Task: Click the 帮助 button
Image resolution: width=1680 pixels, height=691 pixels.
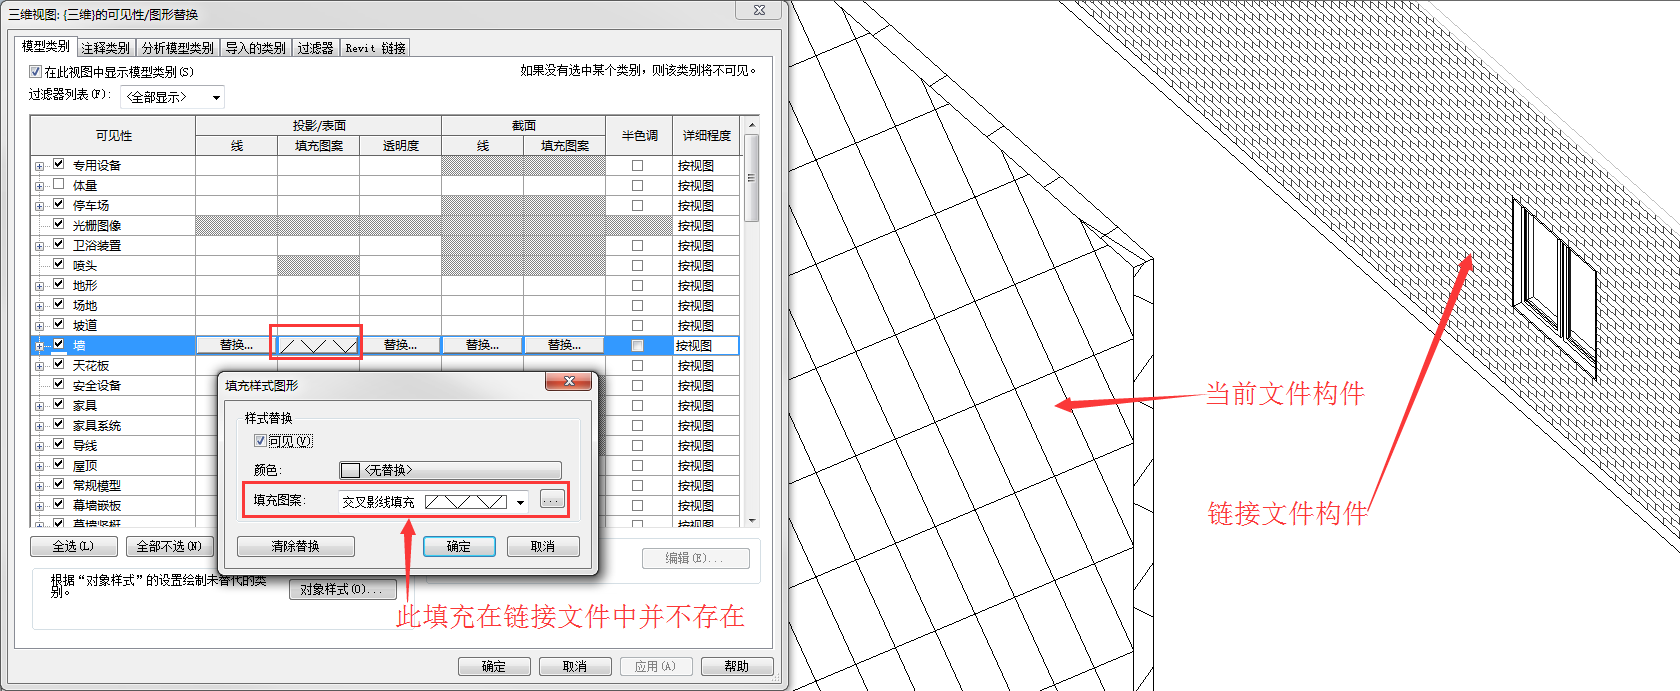Action: pos(737,666)
